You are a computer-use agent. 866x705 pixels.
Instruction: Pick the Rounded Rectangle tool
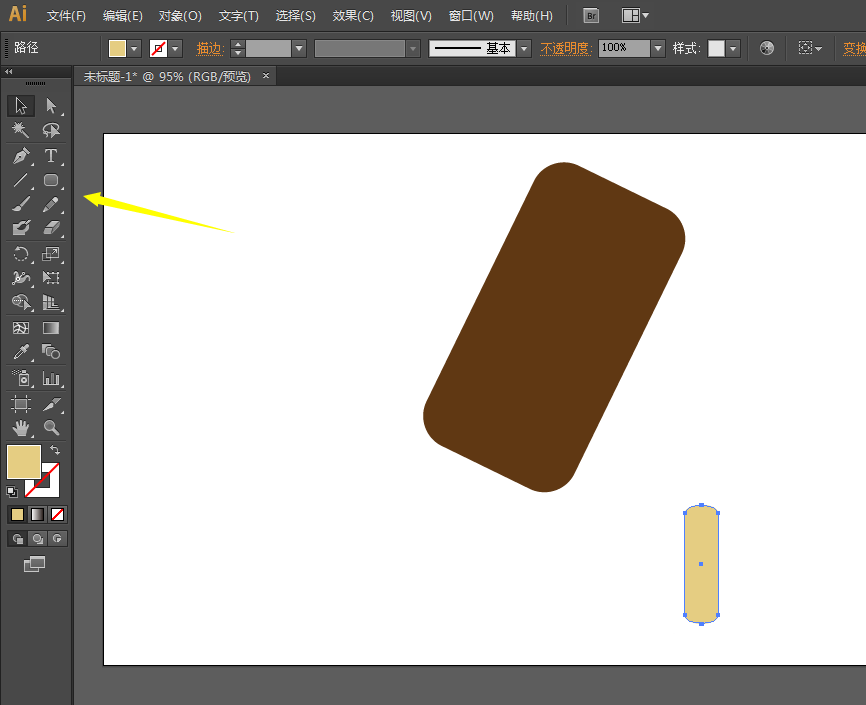pyautogui.click(x=51, y=181)
